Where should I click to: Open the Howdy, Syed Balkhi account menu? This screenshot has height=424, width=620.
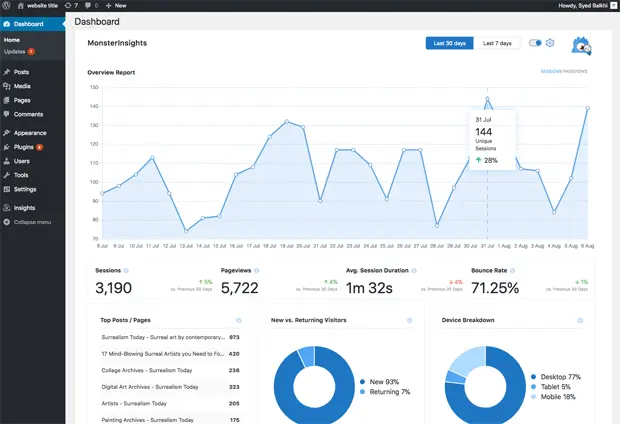(580, 5)
